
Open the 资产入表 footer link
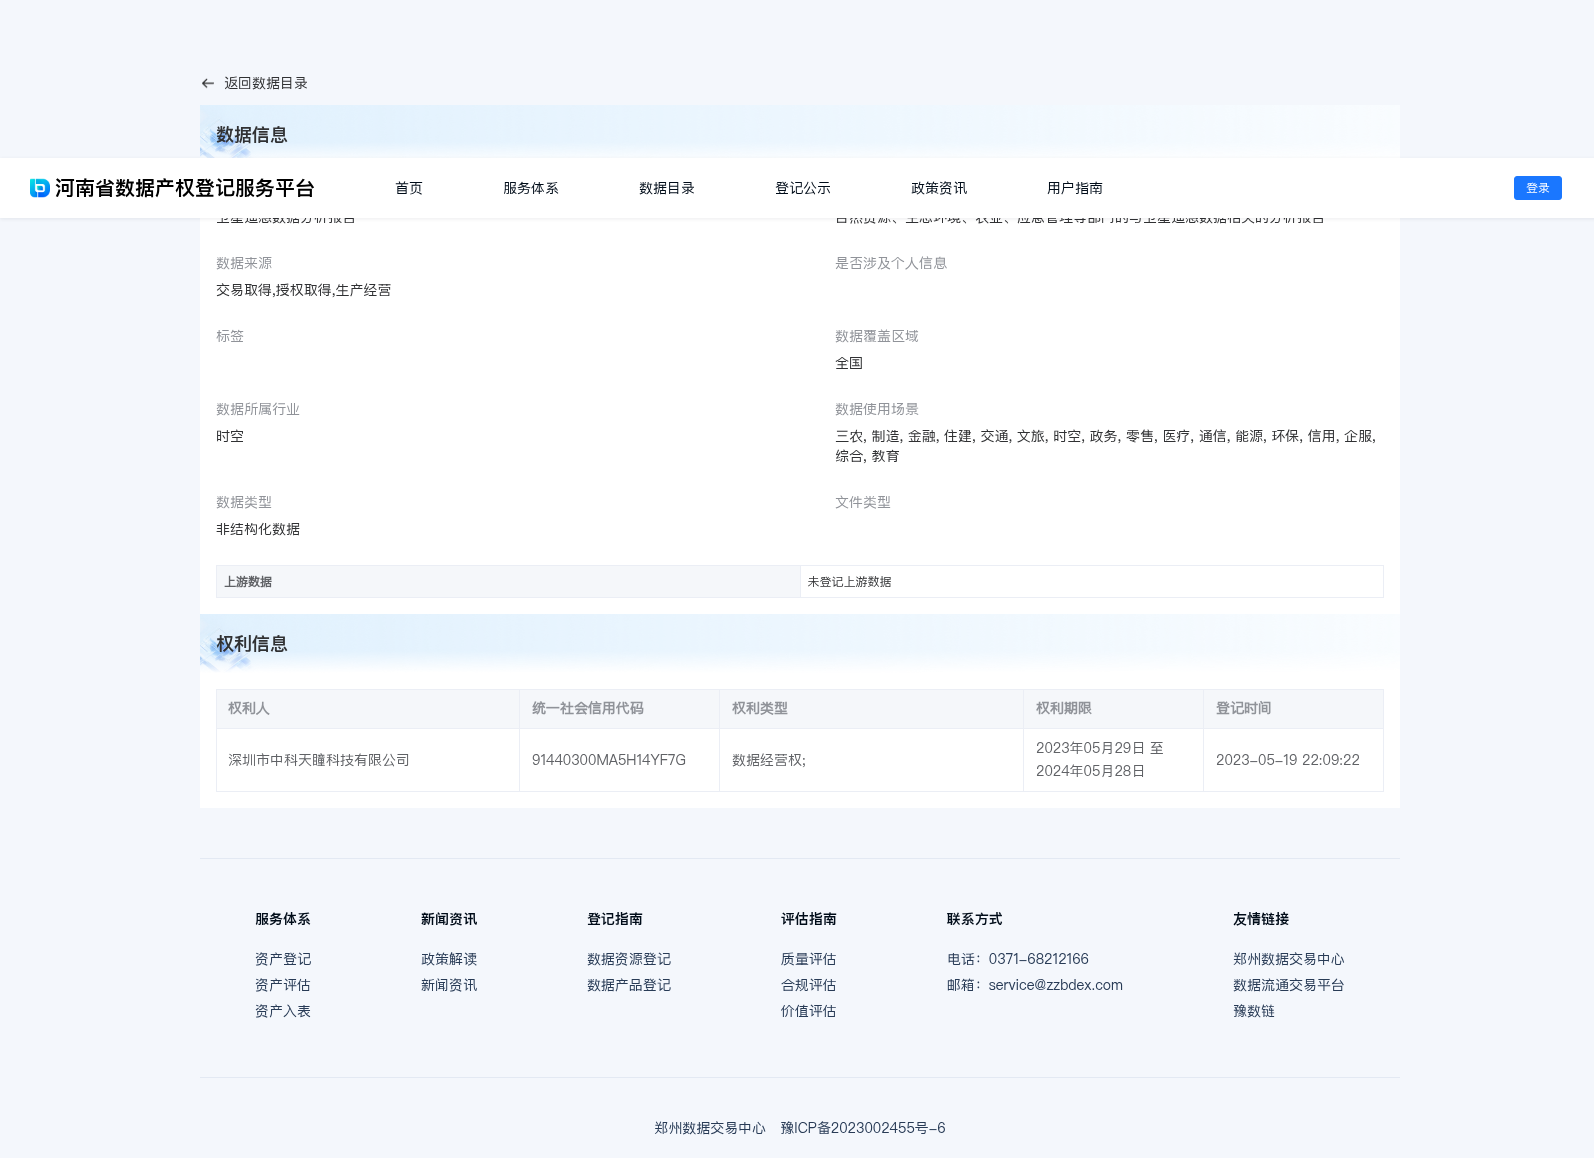283,1011
